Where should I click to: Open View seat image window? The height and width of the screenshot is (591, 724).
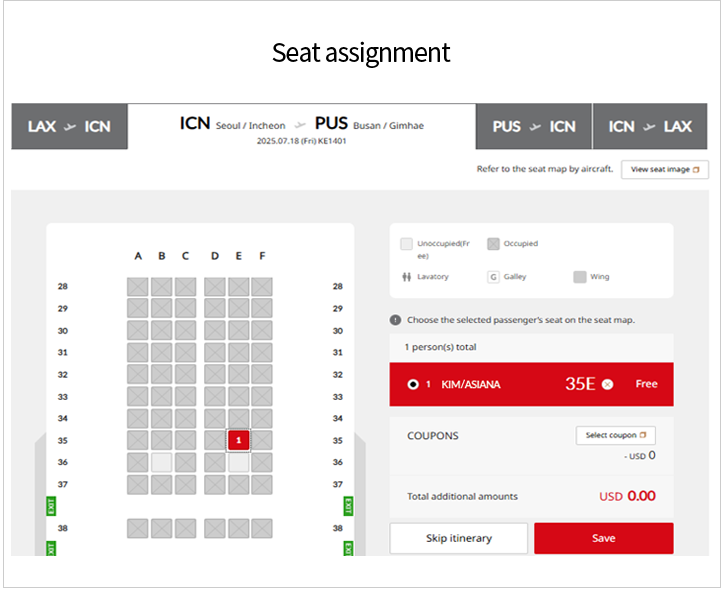pos(665,169)
